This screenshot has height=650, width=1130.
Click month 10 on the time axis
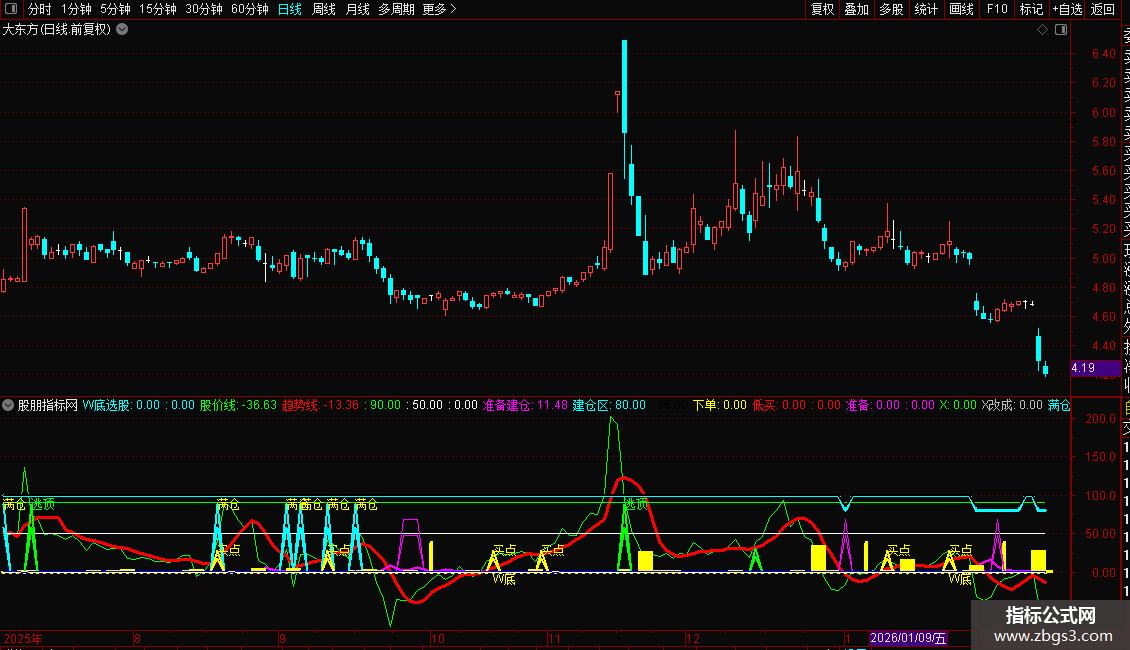point(437,638)
